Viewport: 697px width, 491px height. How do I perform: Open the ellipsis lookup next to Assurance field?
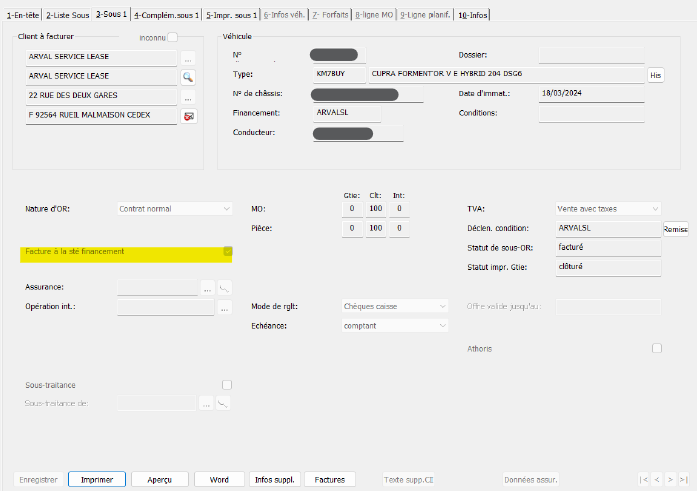click(207, 288)
